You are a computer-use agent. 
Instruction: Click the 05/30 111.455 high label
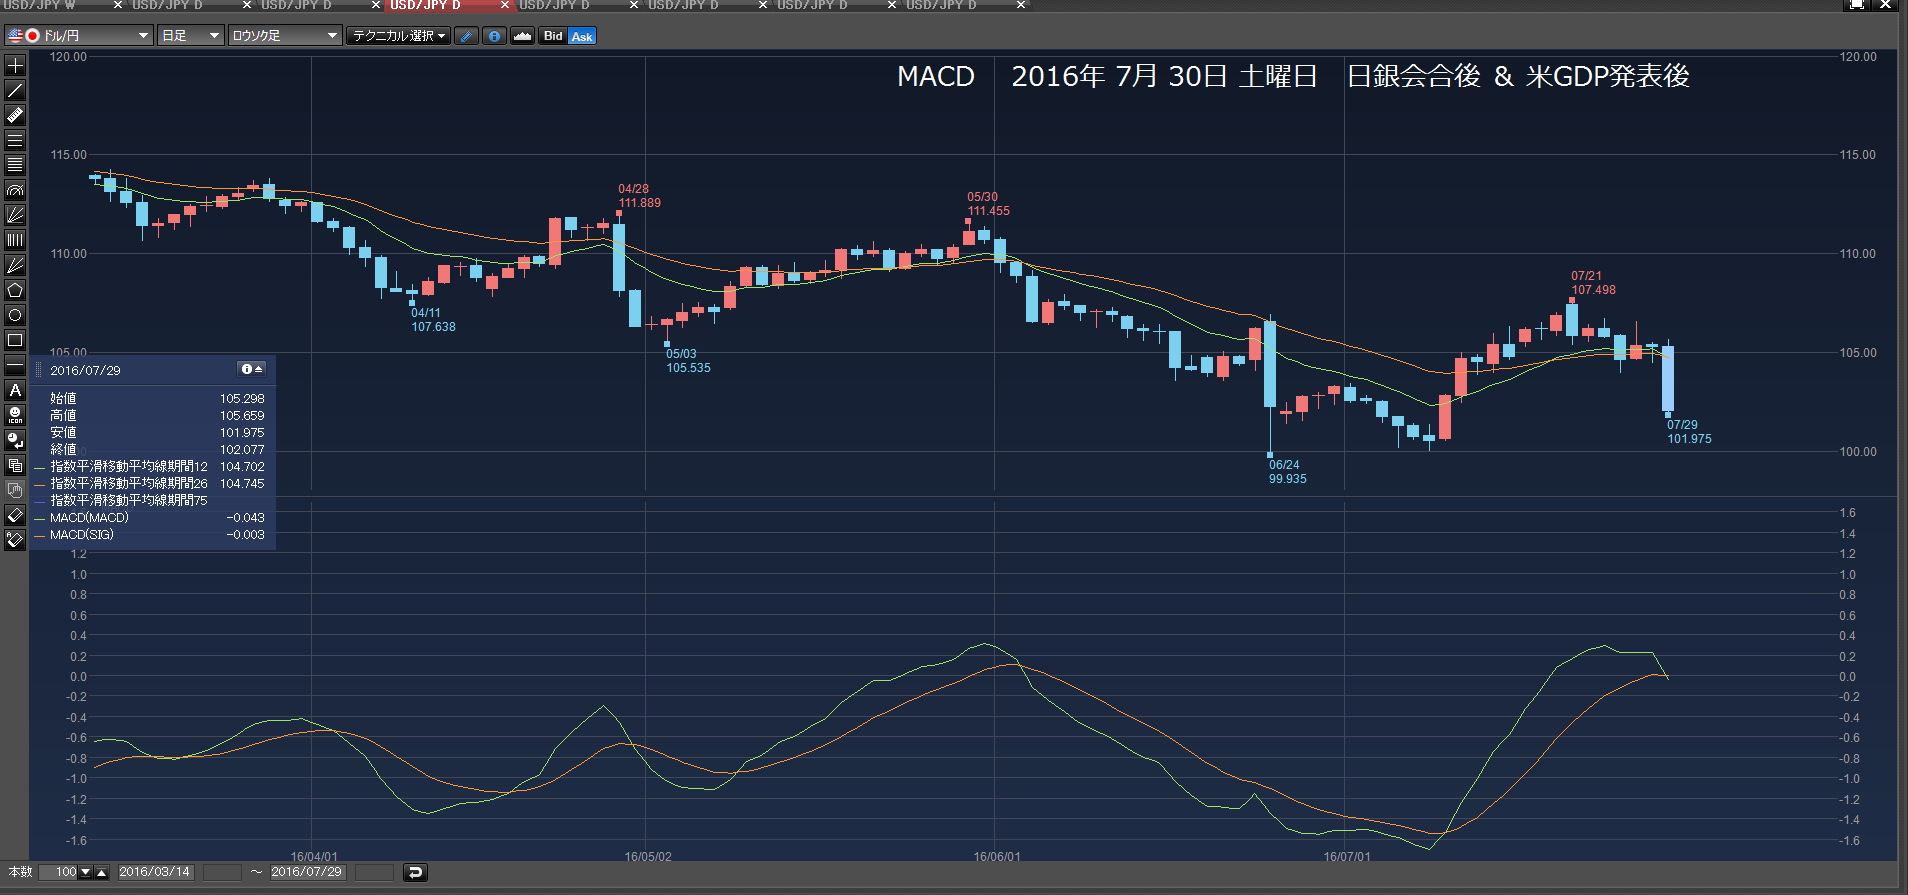tap(988, 204)
